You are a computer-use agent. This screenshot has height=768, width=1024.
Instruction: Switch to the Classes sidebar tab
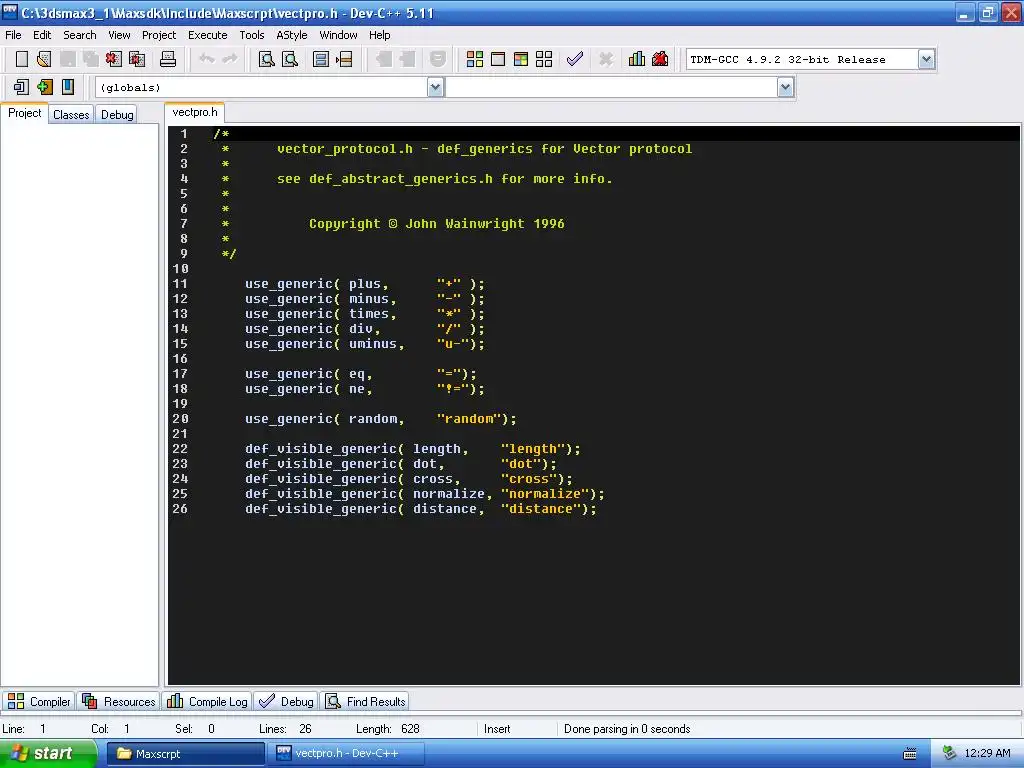(71, 114)
